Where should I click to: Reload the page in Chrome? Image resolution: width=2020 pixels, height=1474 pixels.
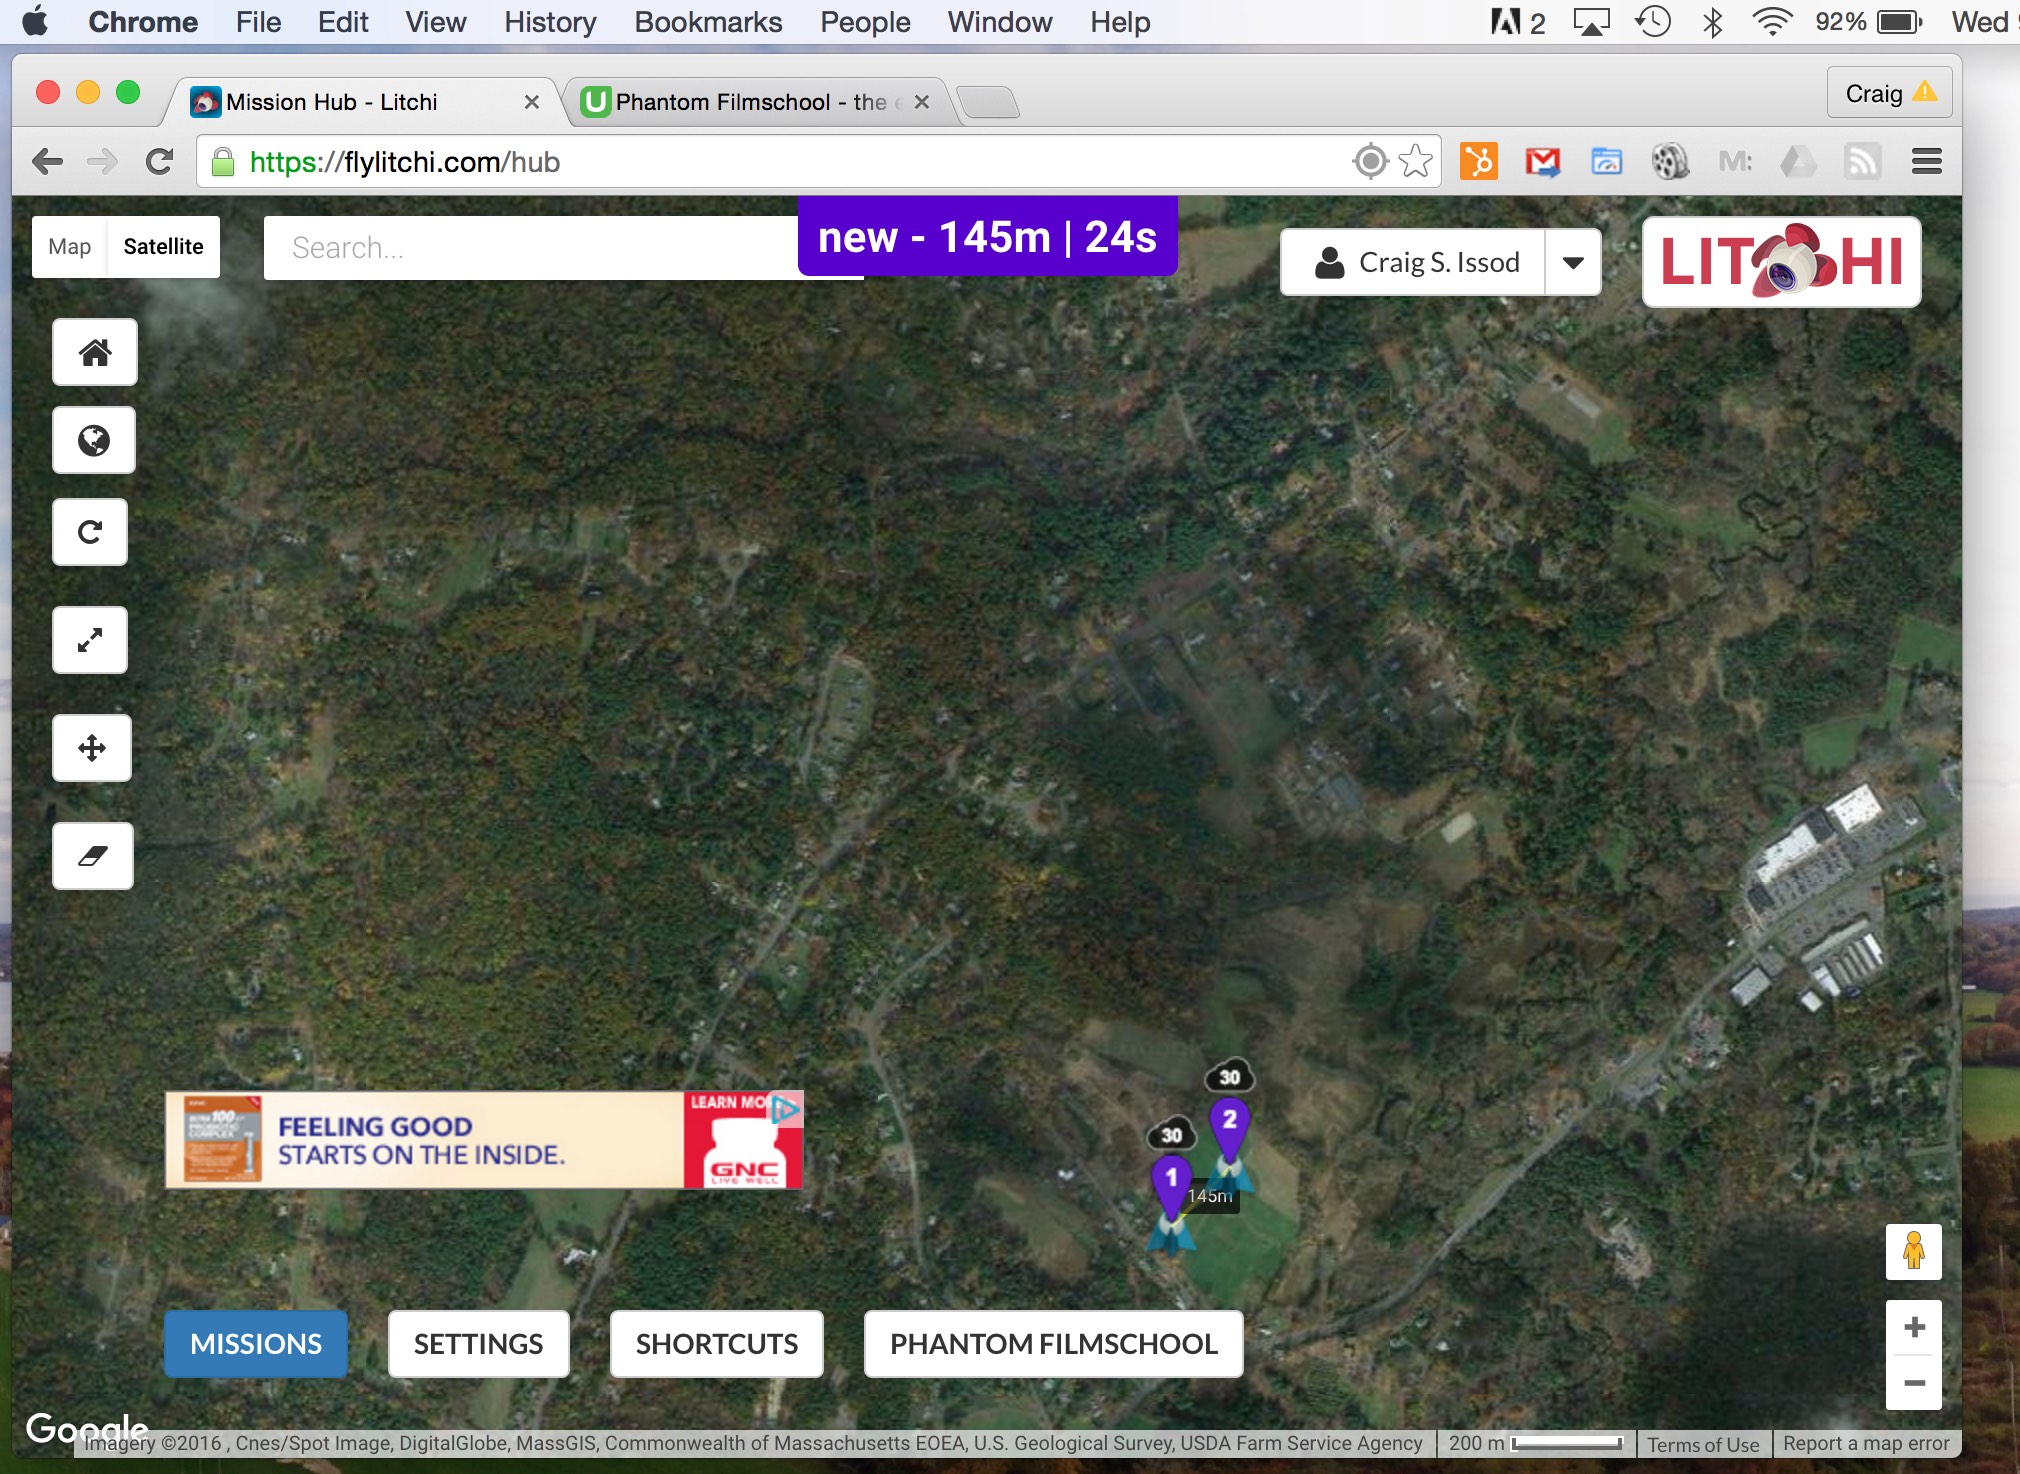(160, 161)
